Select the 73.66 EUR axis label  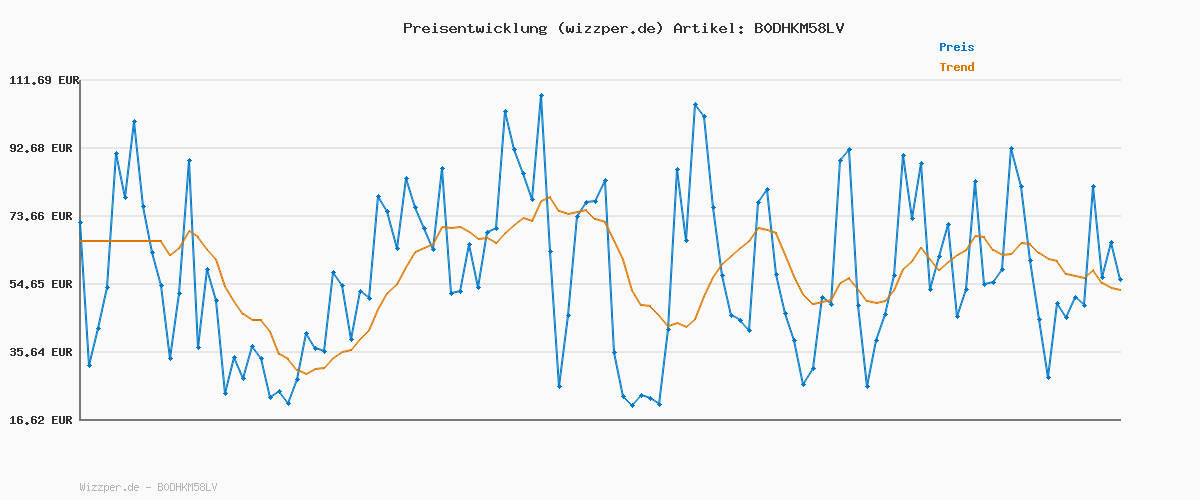(43, 216)
